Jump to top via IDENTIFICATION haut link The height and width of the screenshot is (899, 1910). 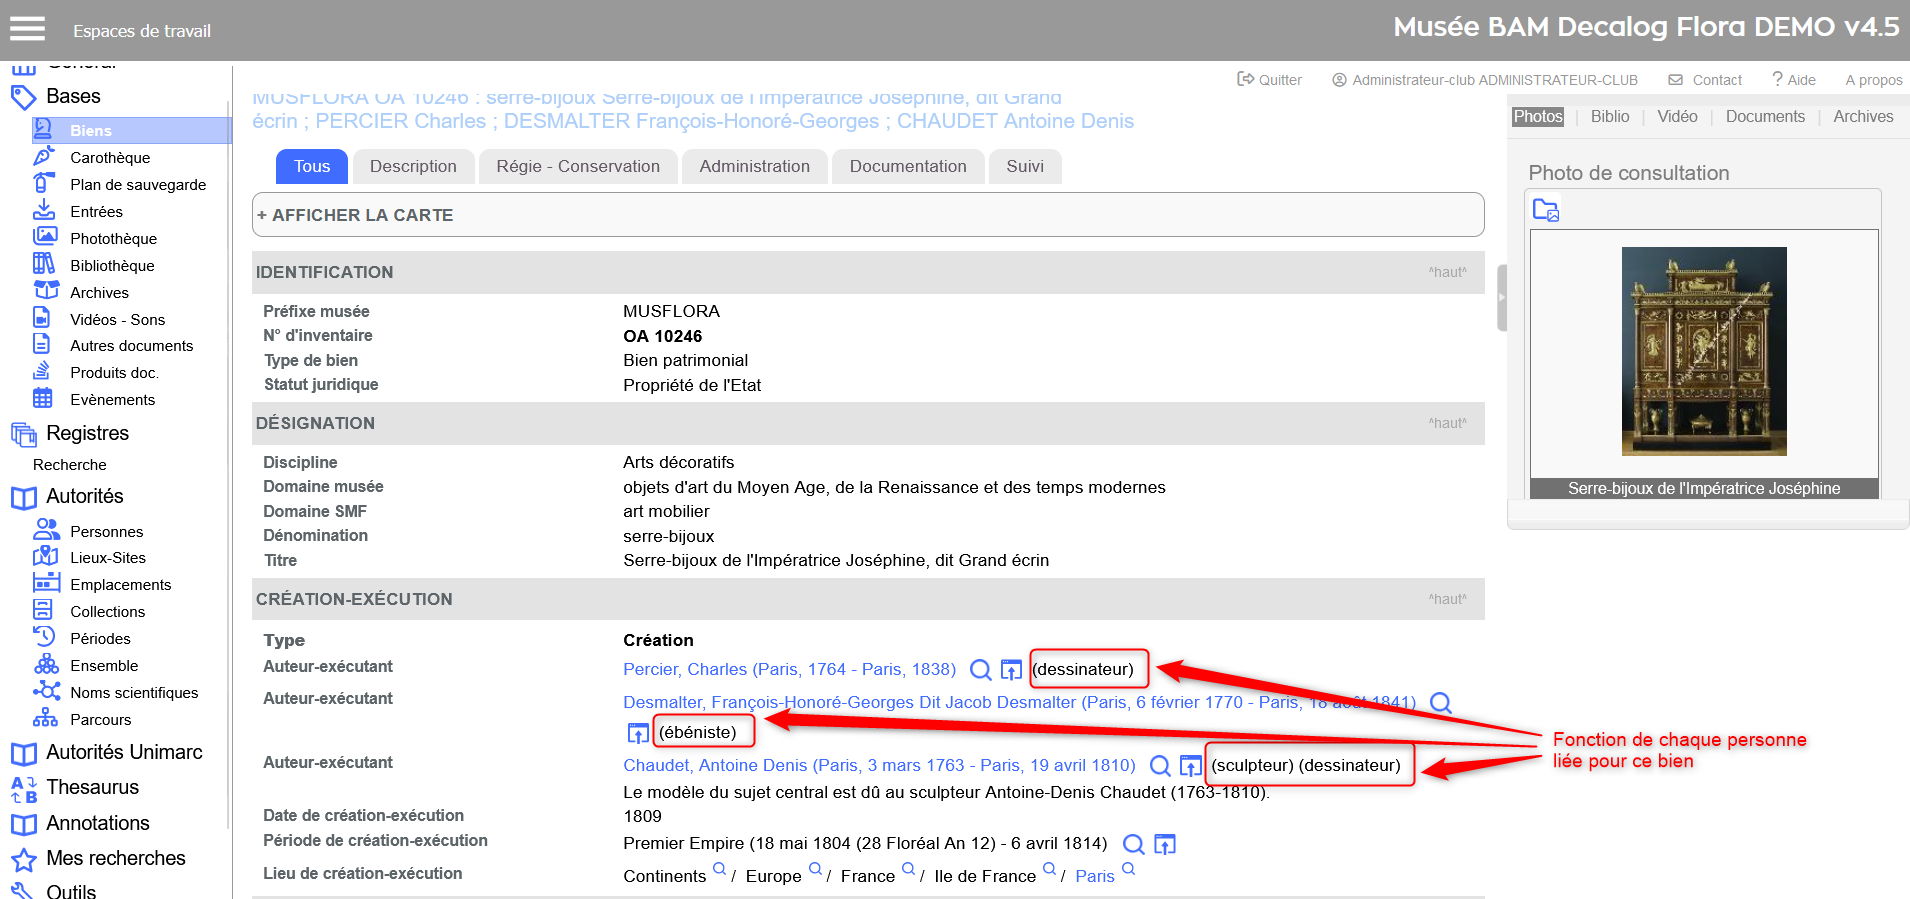(1447, 272)
